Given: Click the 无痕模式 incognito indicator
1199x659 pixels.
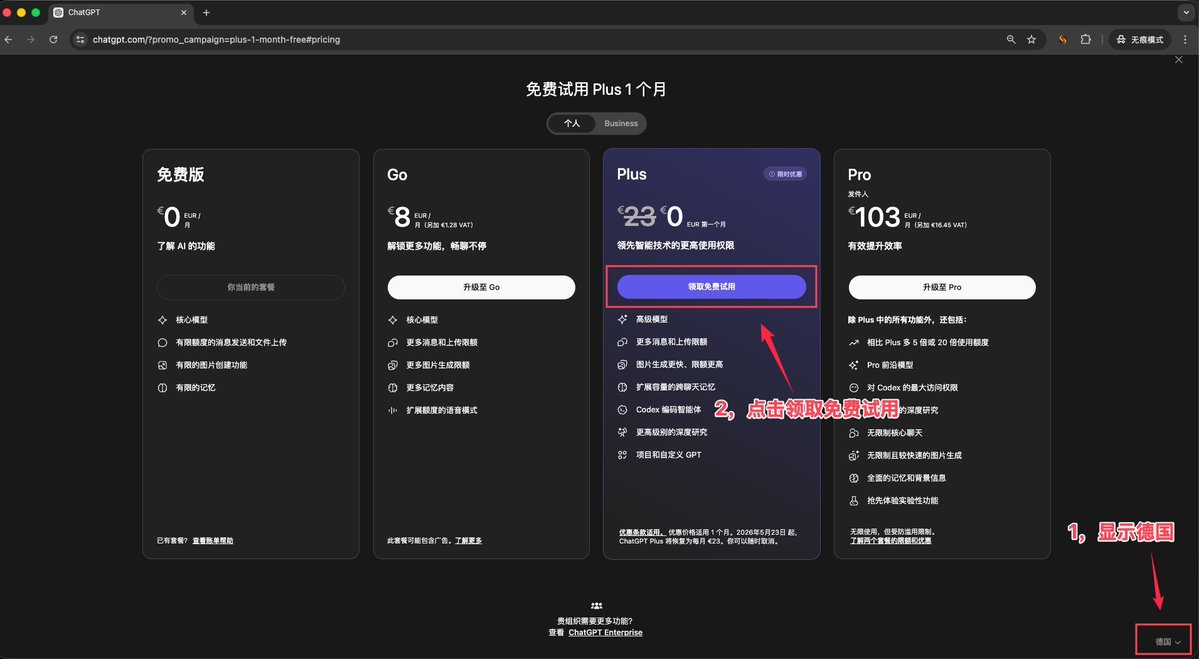Looking at the screenshot, I should pyautogui.click(x=1138, y=39).
